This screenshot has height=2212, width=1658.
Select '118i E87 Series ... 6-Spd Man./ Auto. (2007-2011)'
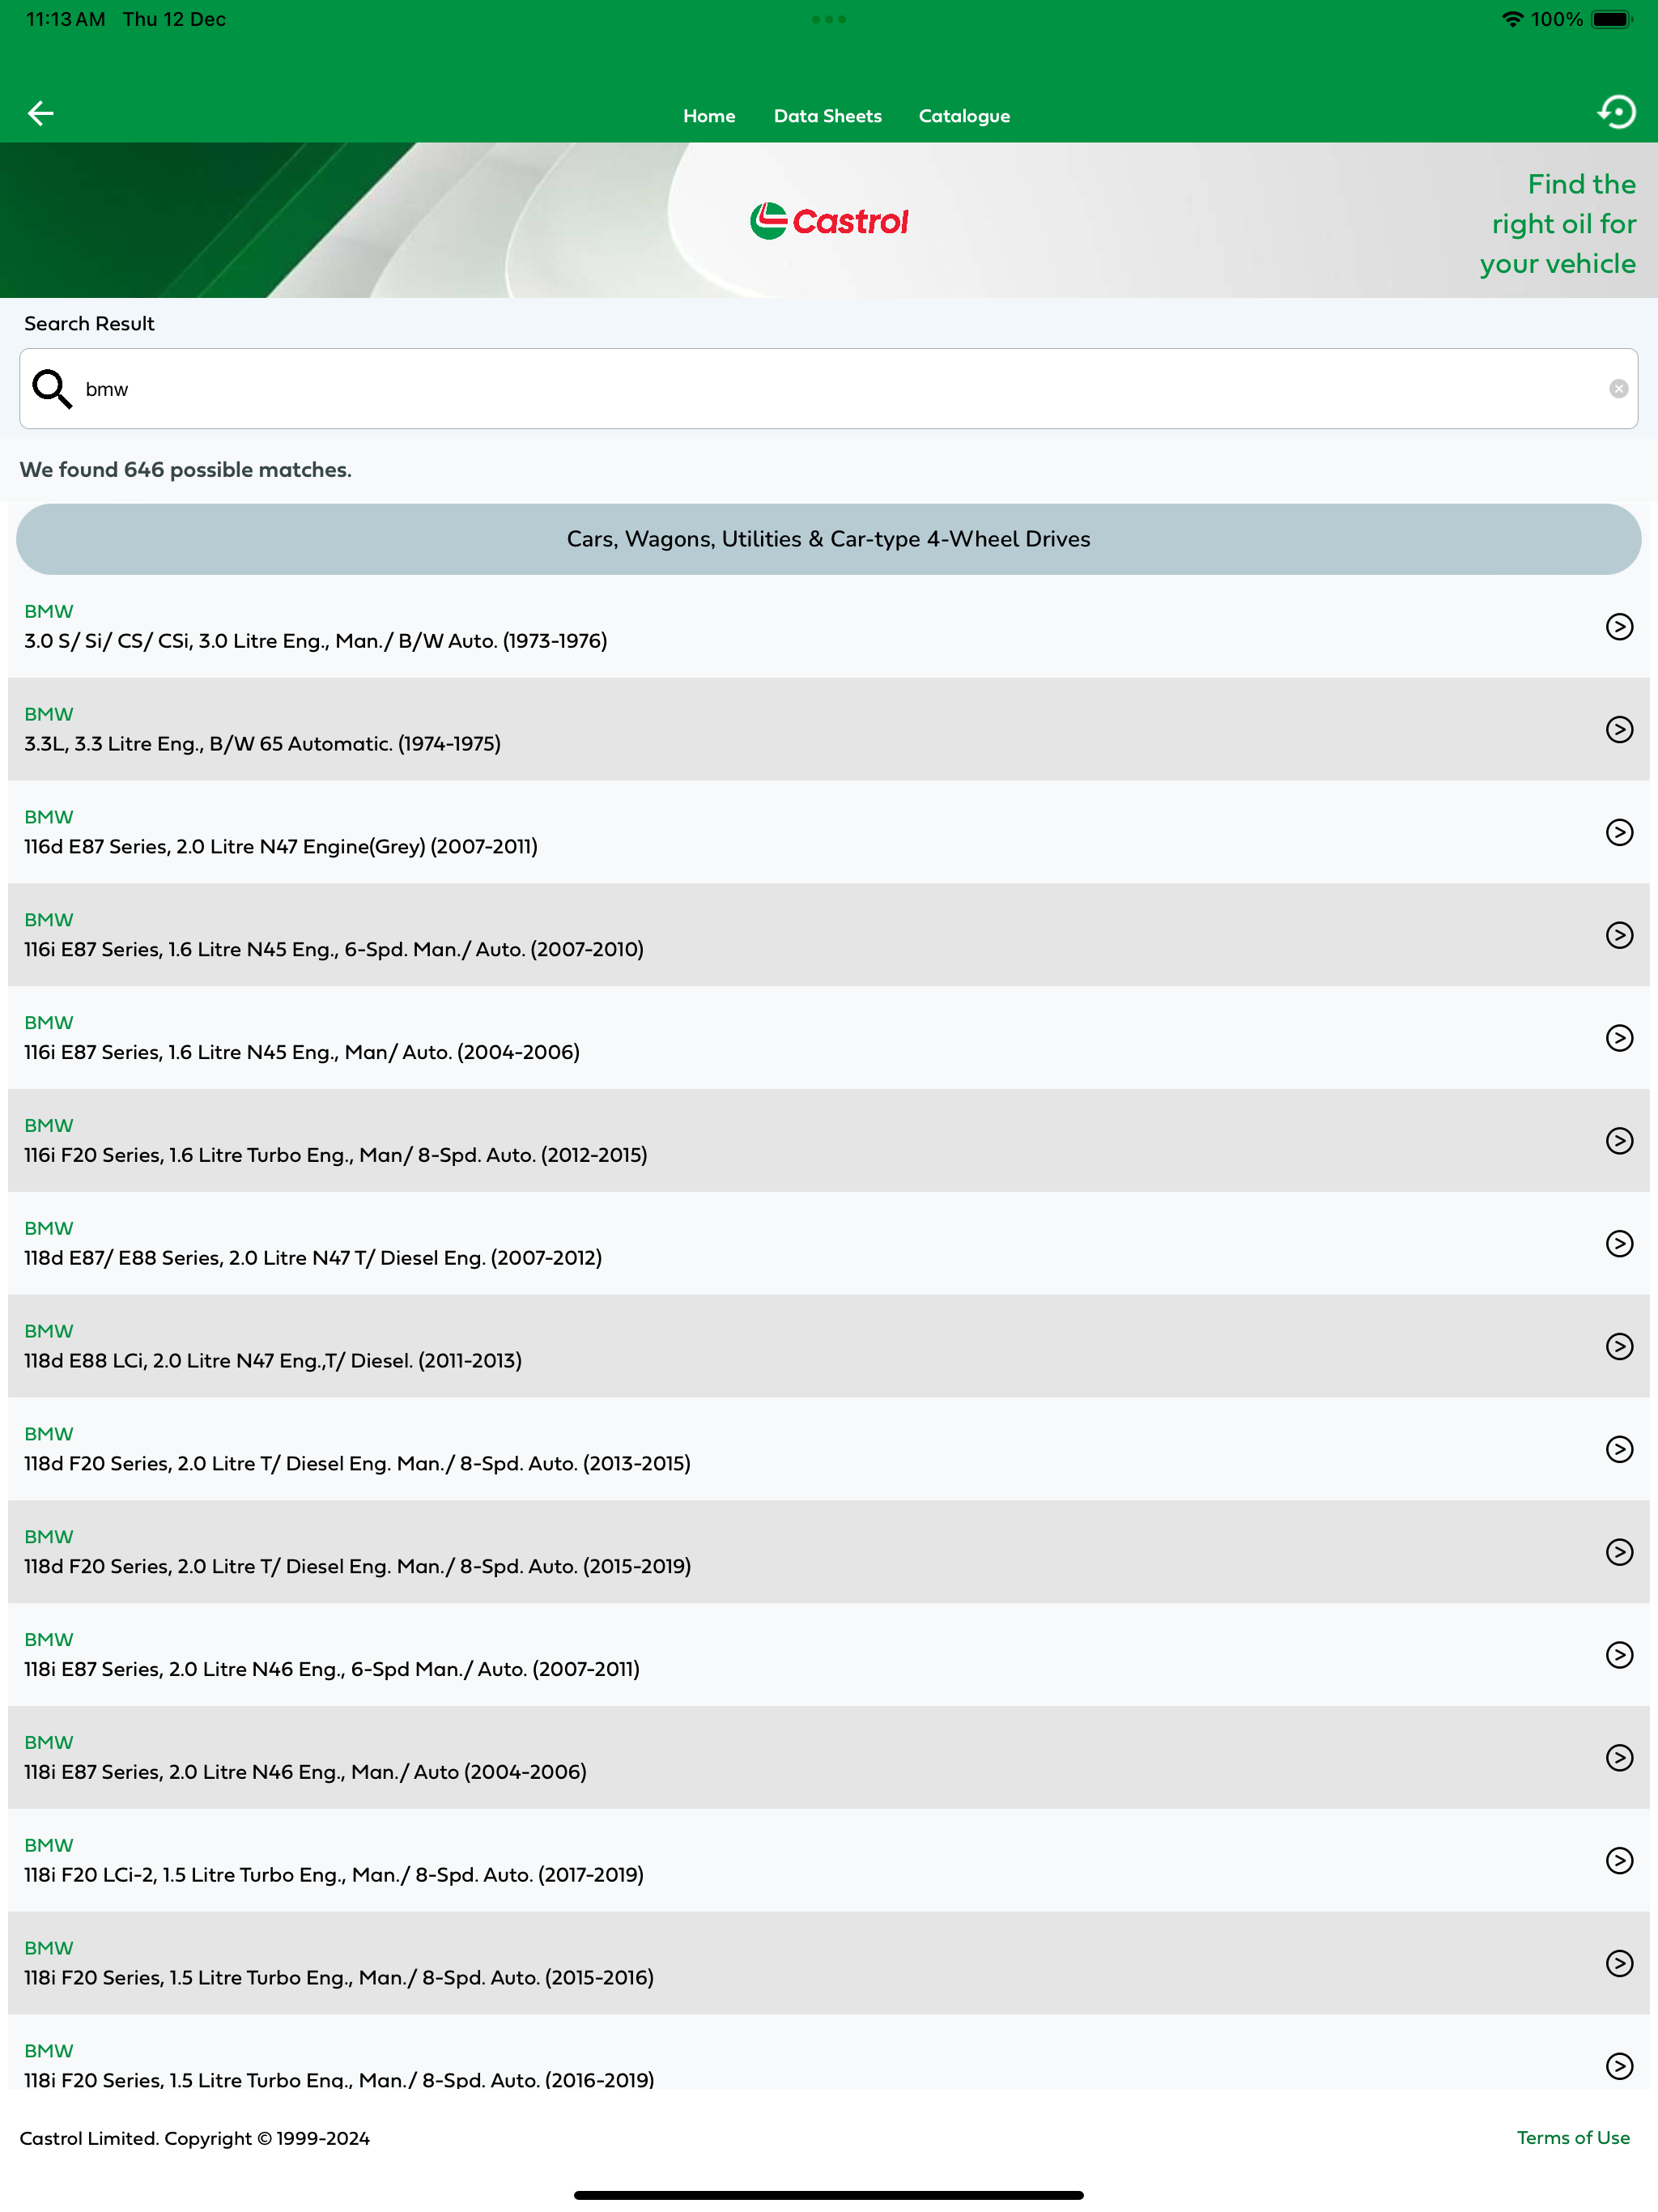point(829,1655)
